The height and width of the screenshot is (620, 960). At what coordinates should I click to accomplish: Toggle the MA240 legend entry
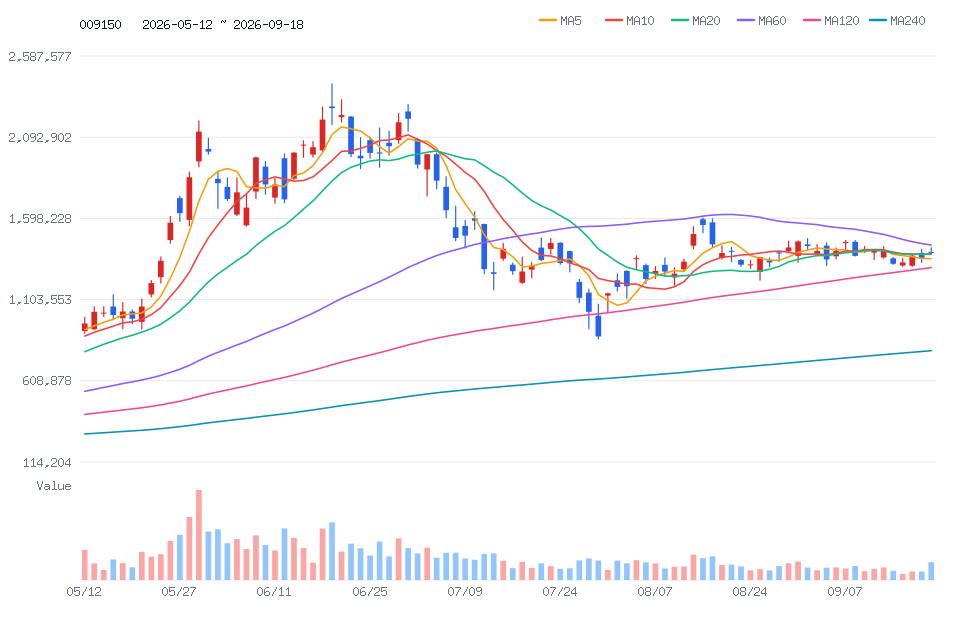[x=897, y=21]
